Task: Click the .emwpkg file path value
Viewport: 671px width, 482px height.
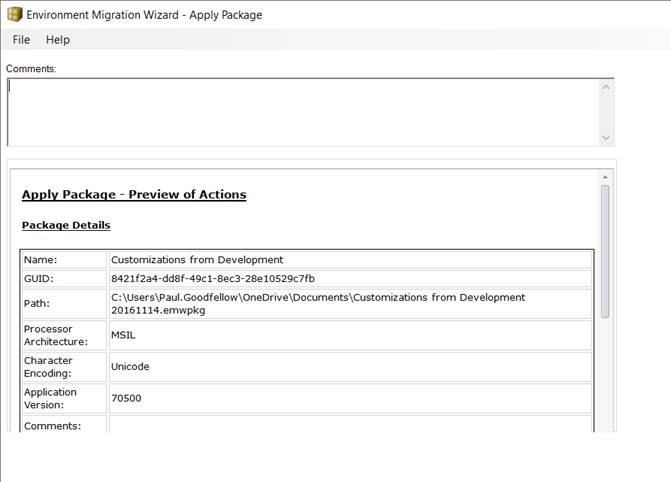Action: [x=318, y=304]
